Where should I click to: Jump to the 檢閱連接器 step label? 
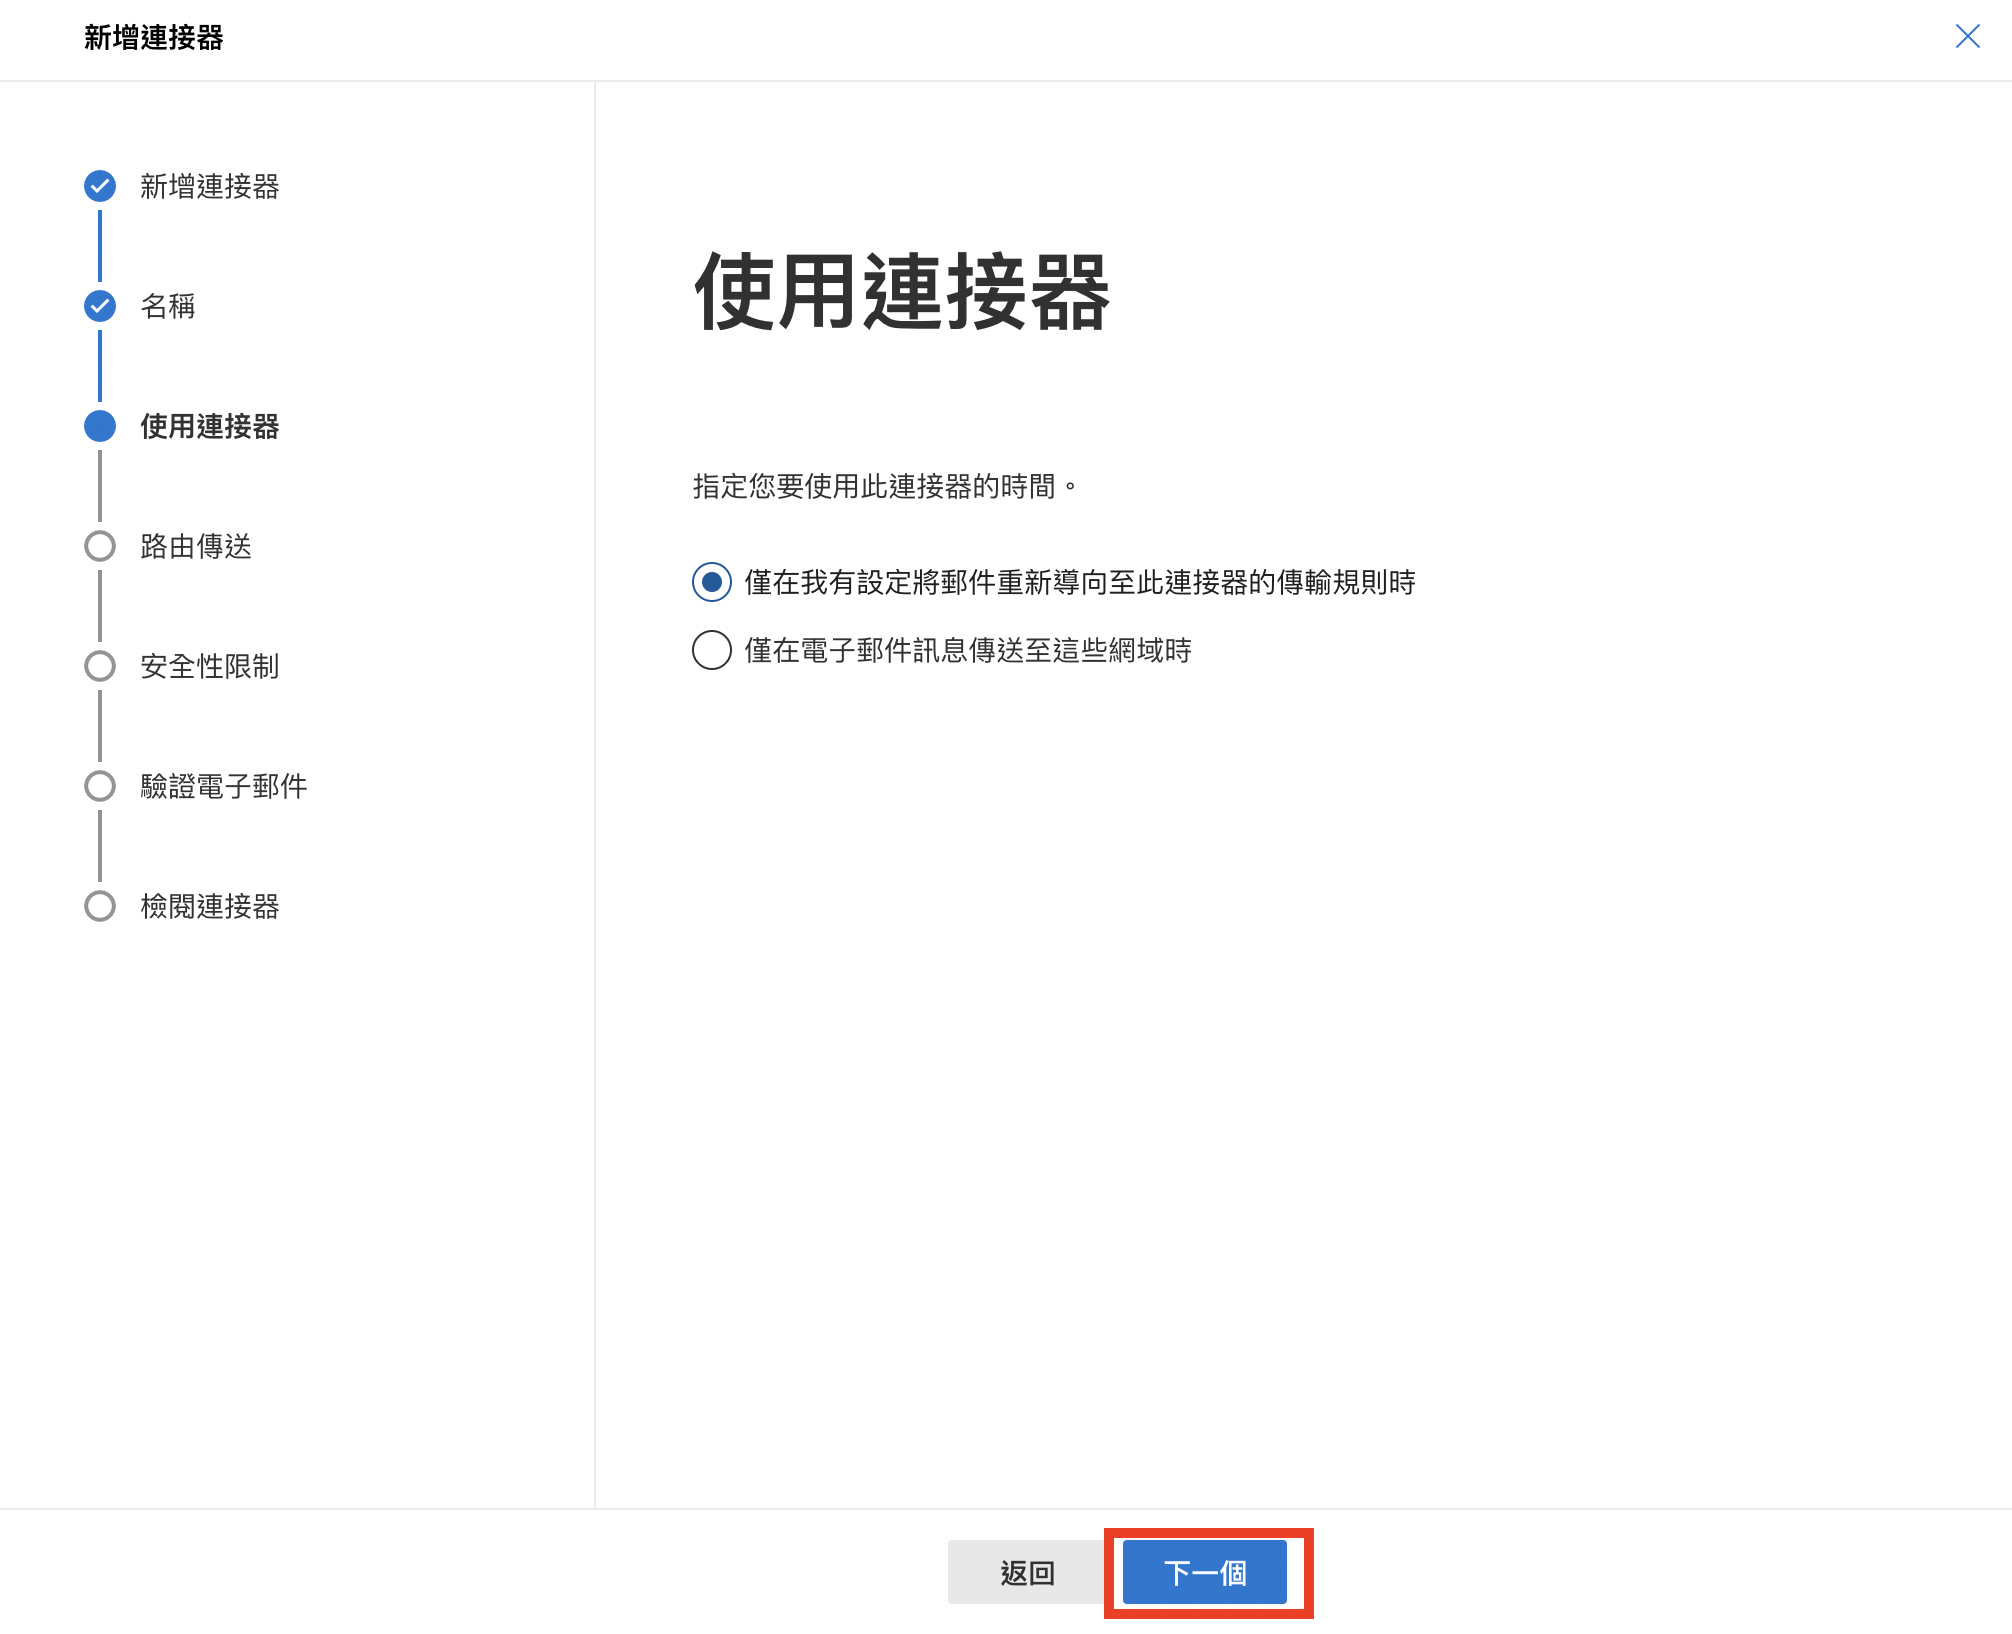point(210,906)
